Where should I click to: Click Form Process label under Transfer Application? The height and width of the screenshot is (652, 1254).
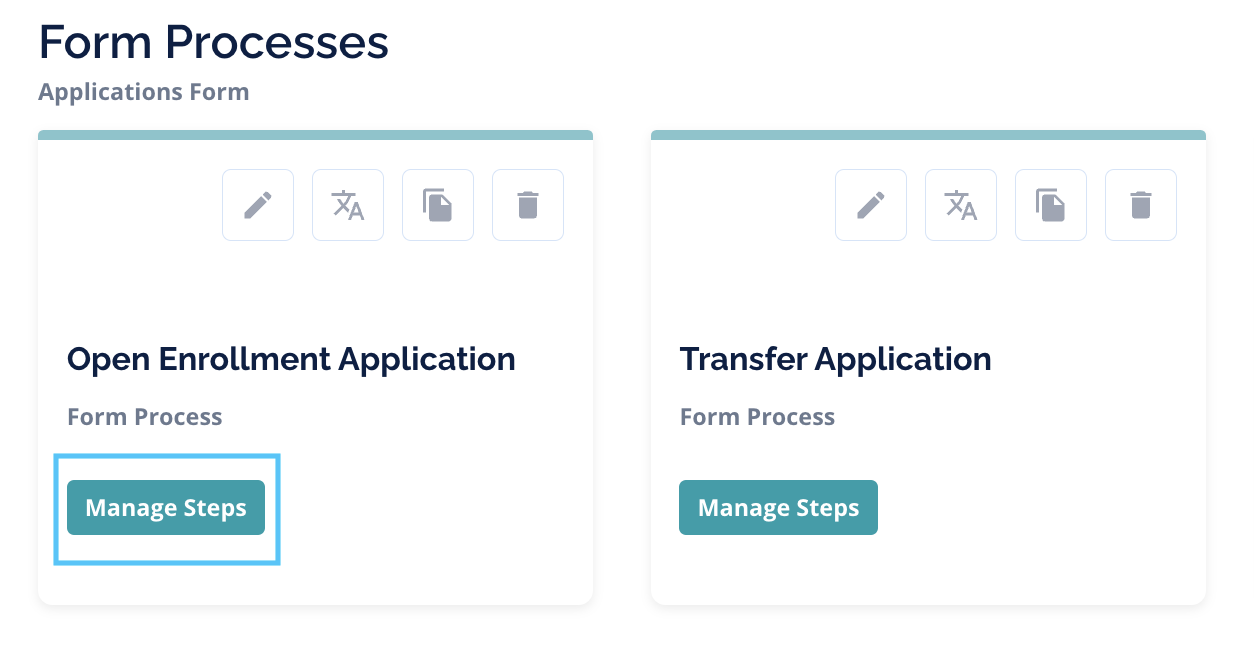tap(757, 417)
